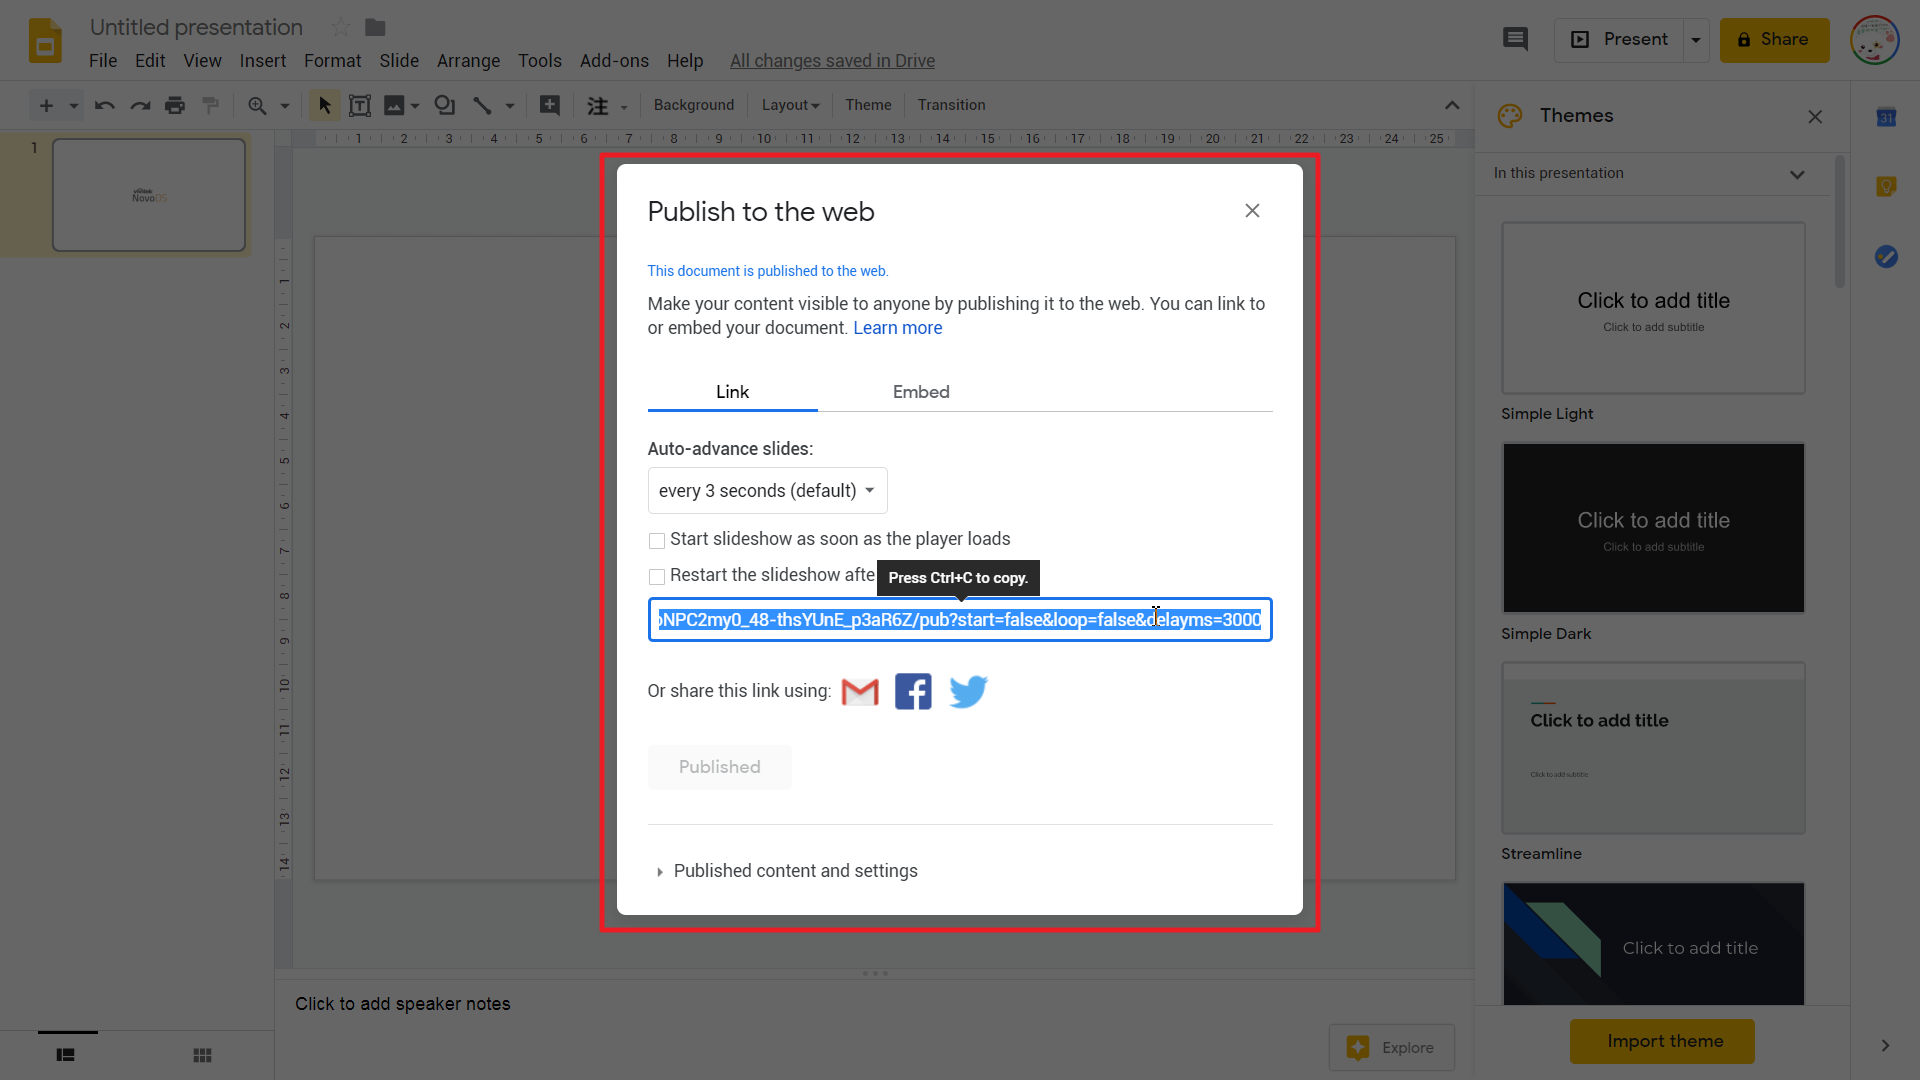Undo the last action
Image resolution: width=1920 pixels, height=1080 pixels.
pyautogui.click(x=104, y=105)
